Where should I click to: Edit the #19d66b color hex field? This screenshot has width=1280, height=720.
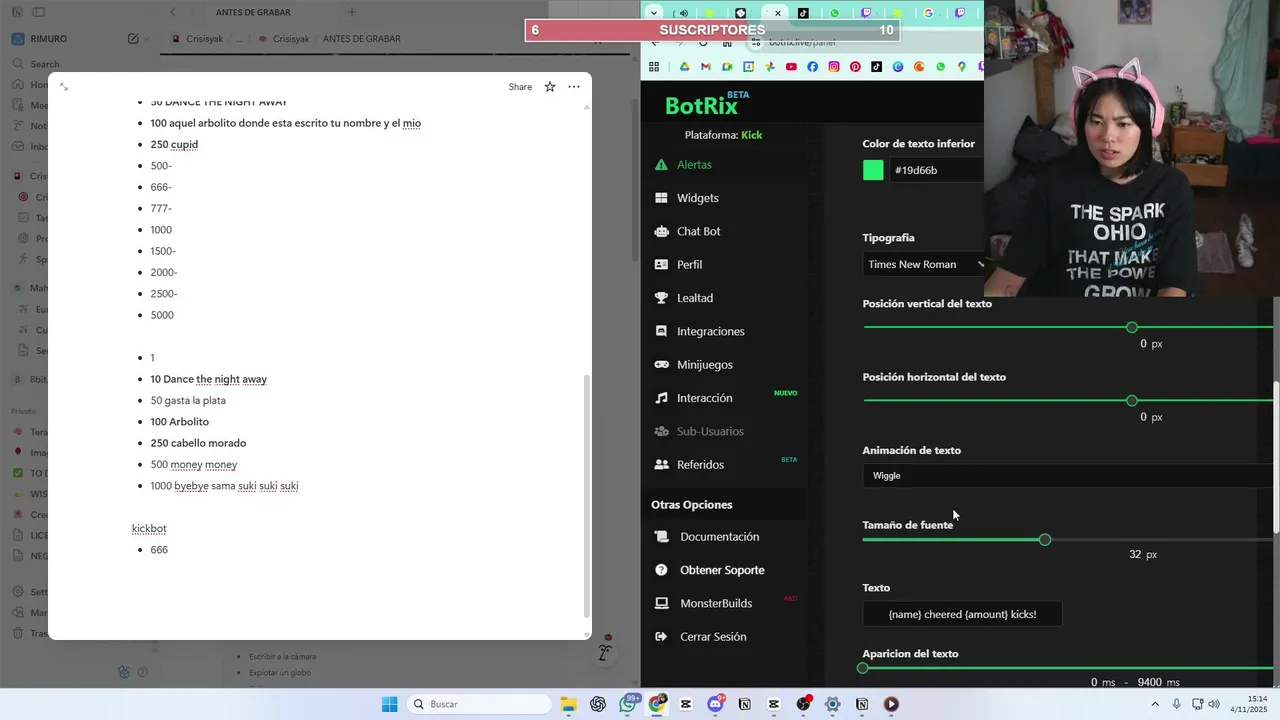pos(937,170)
